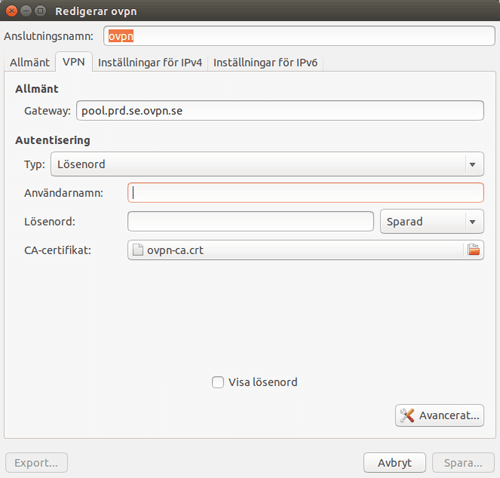The width and height of the screenshot is (500, 478).
Task: Click the Export... button
Action: tap(36, 463)
